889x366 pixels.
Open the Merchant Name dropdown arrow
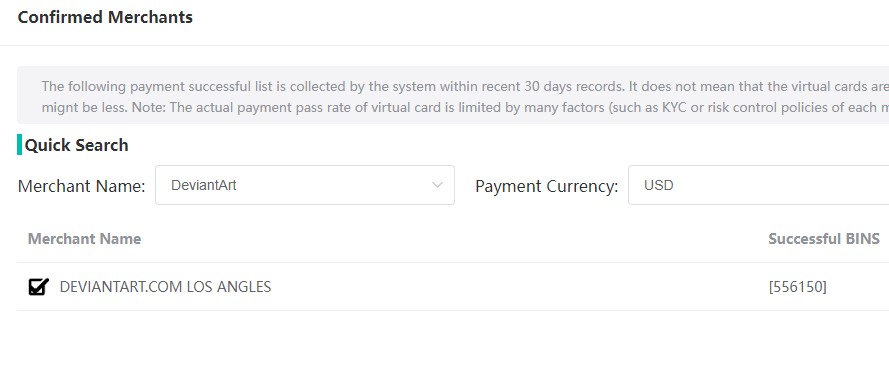coord(437,185)
